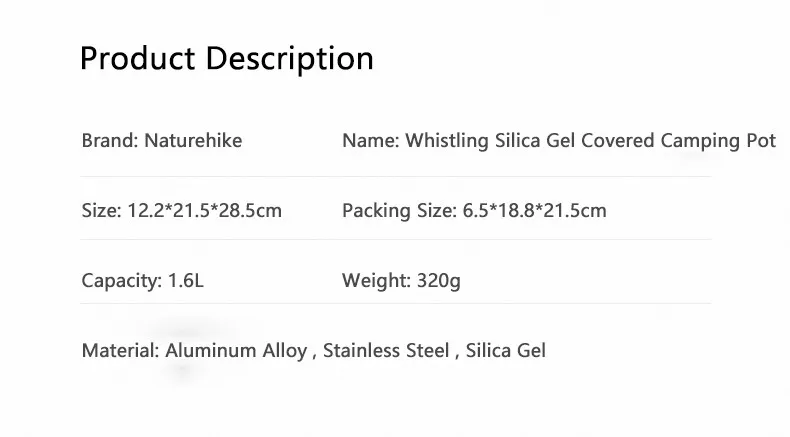Click the "Material:" label

[118, 351]
